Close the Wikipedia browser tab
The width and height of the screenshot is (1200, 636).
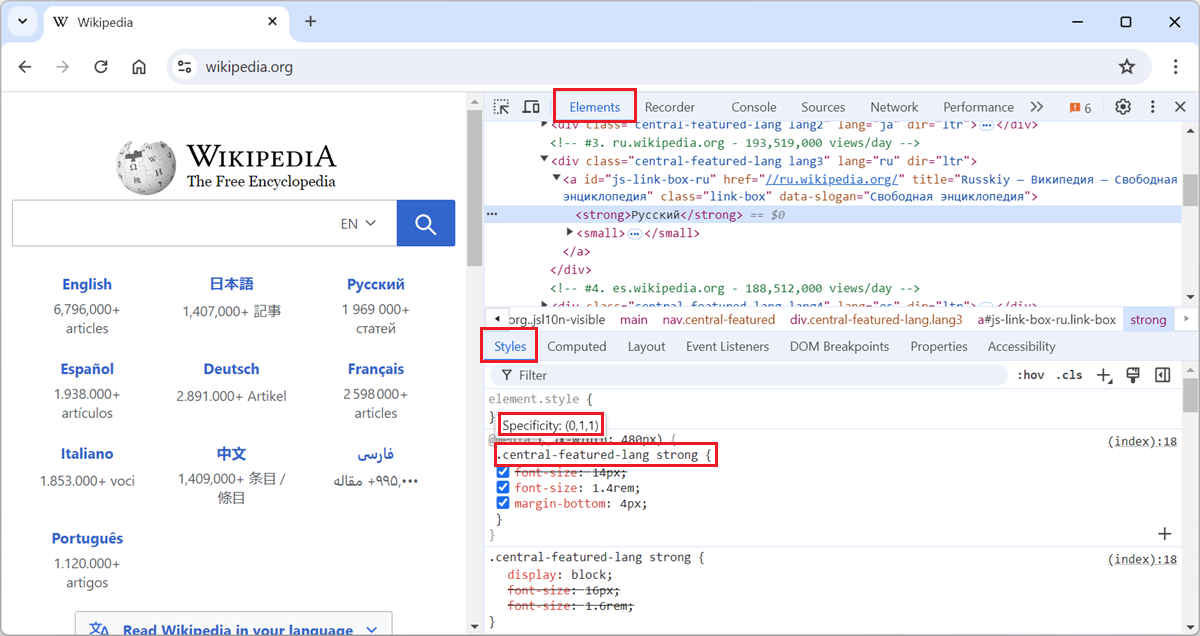[x=273, y=22]
